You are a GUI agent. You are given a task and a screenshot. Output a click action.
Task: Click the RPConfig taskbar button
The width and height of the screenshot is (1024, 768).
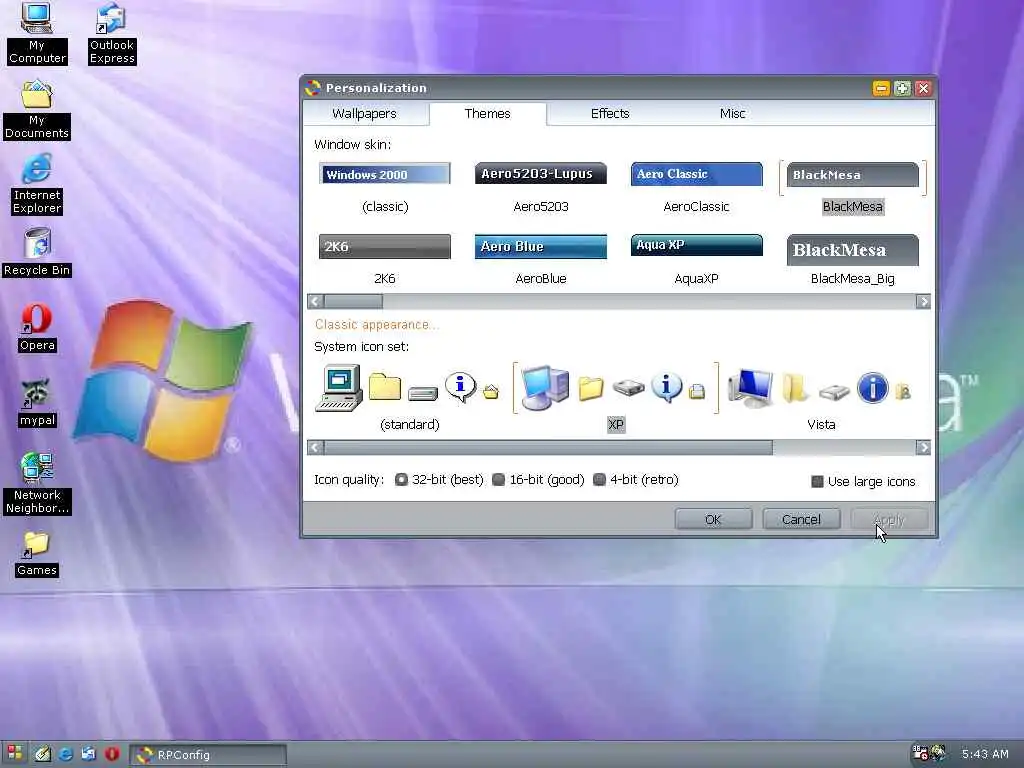[x=208, y=754]
